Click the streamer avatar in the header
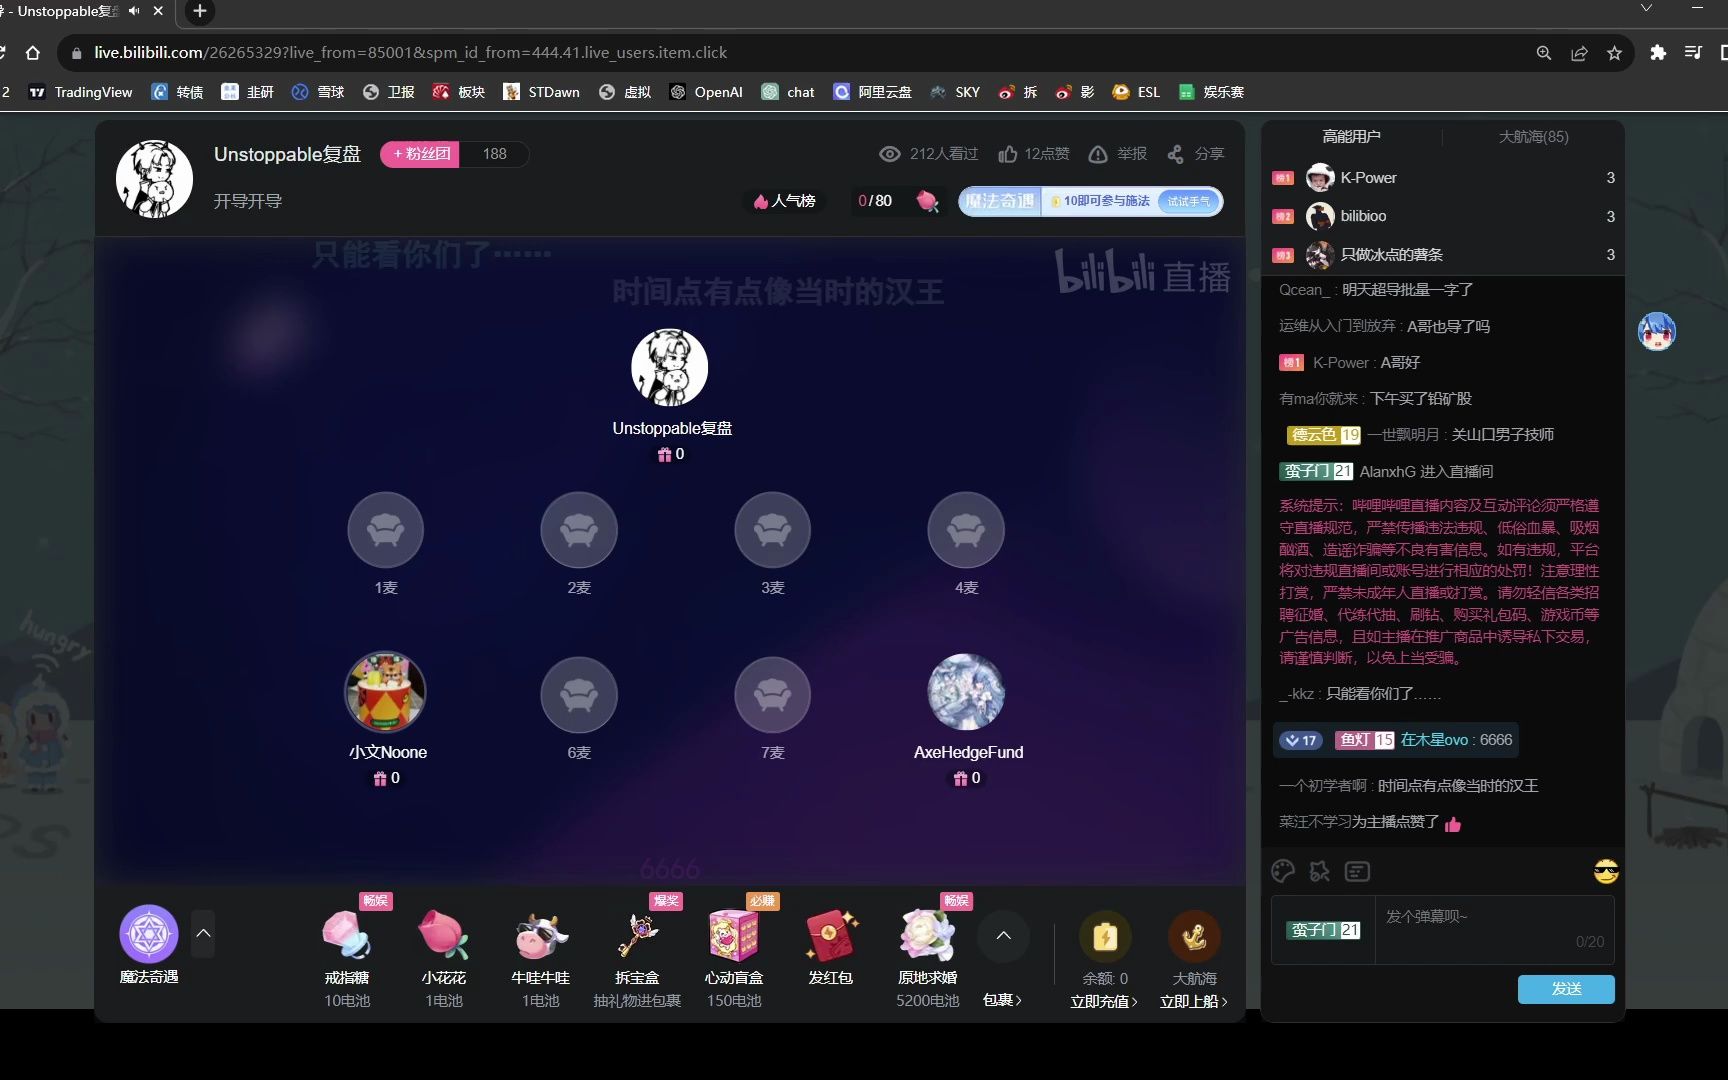 pyautogui.click(x=154, y=179)
